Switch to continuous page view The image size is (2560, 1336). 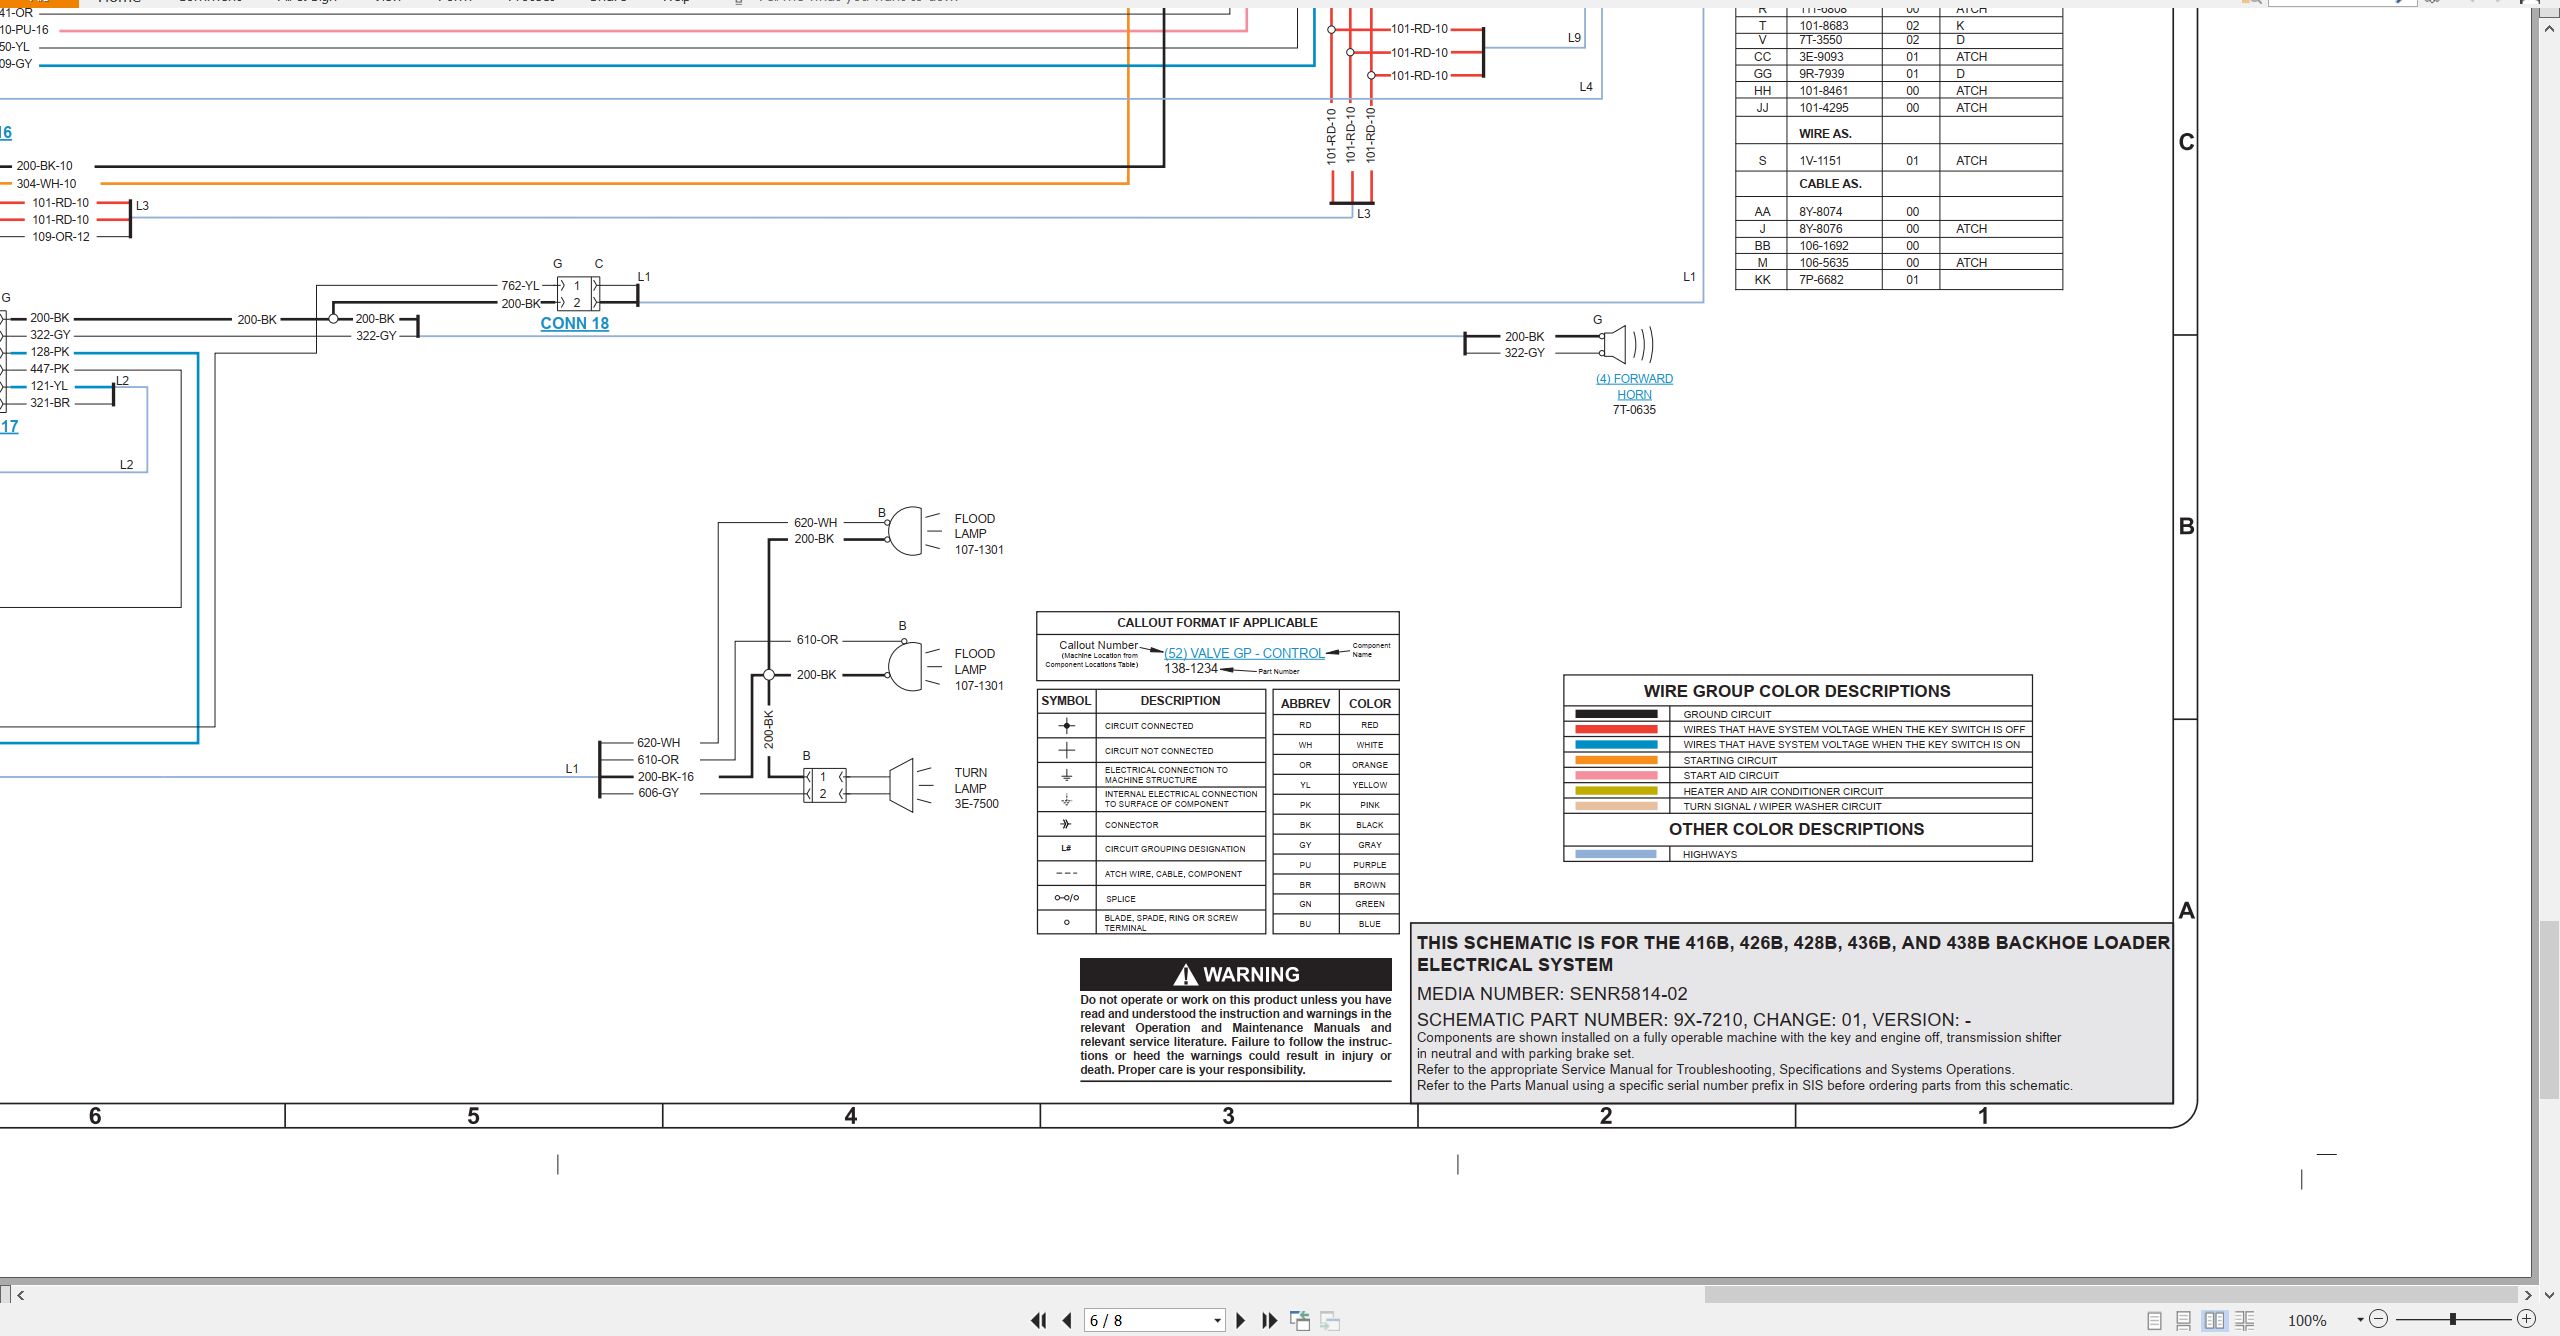pos(2184,1321)
